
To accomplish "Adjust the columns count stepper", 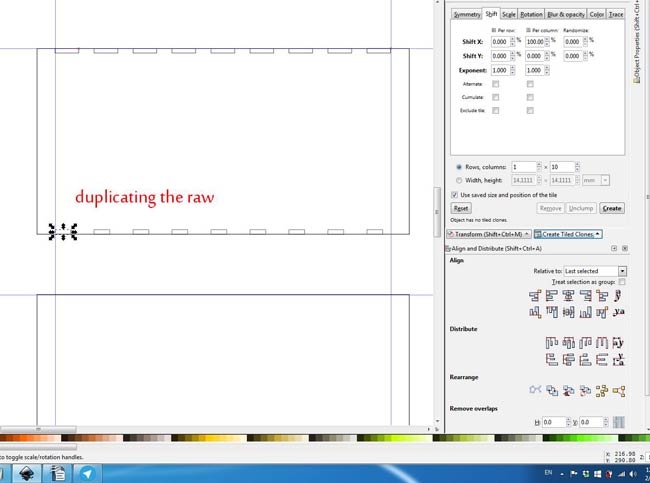I will click(577, 167).
